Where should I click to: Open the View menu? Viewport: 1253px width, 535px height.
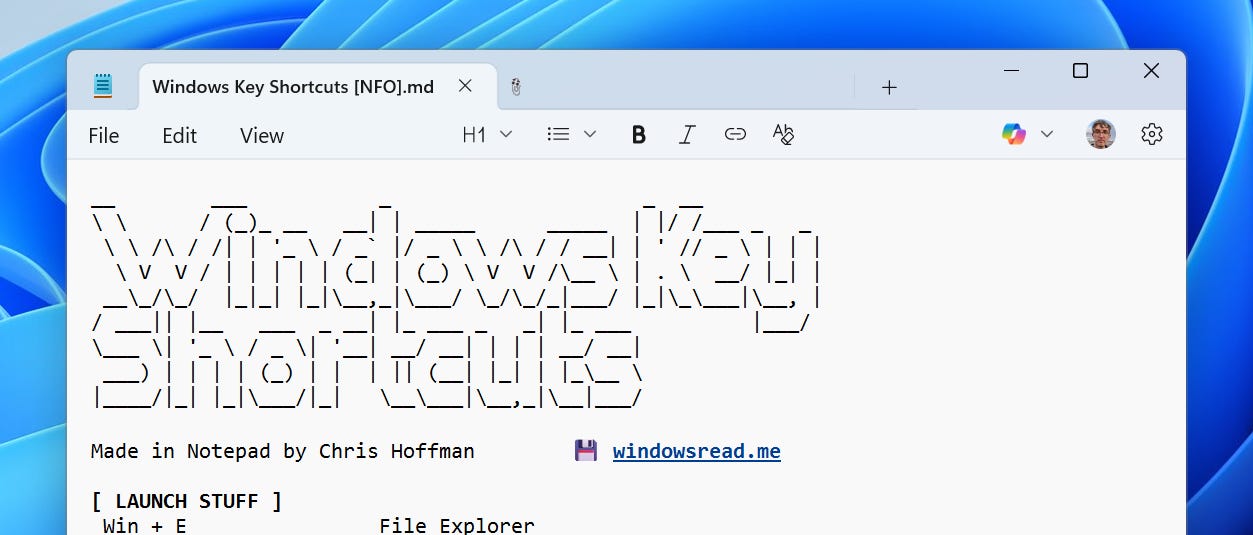pos(262,136)
